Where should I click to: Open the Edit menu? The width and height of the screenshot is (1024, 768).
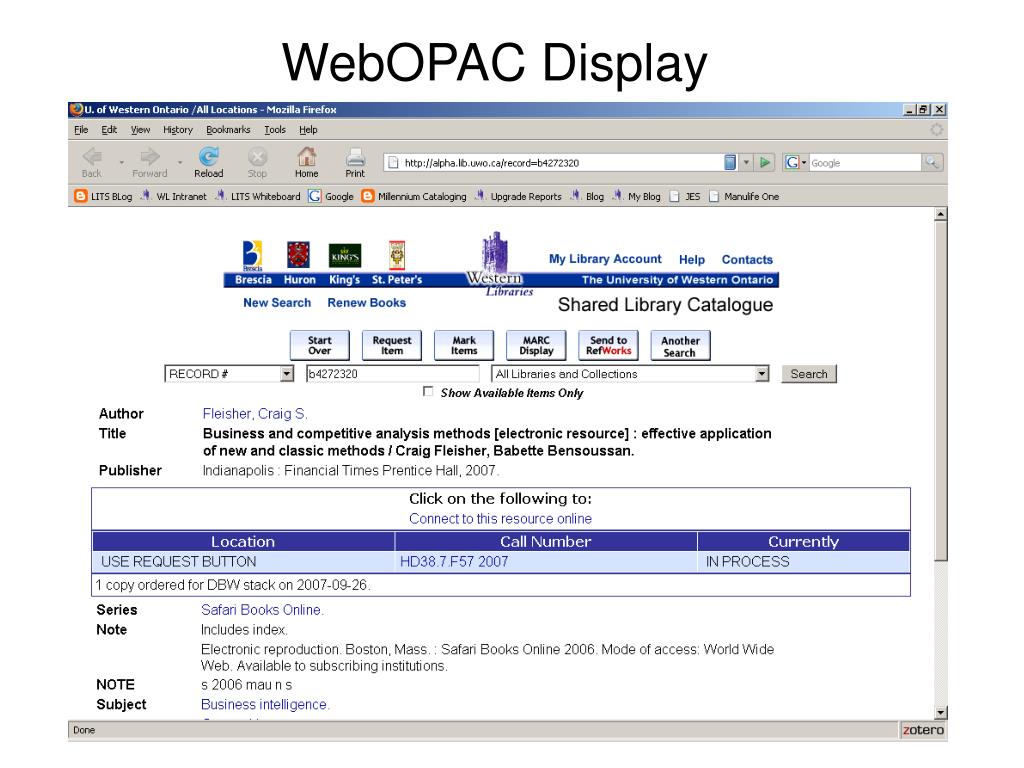tap(109, 129)
